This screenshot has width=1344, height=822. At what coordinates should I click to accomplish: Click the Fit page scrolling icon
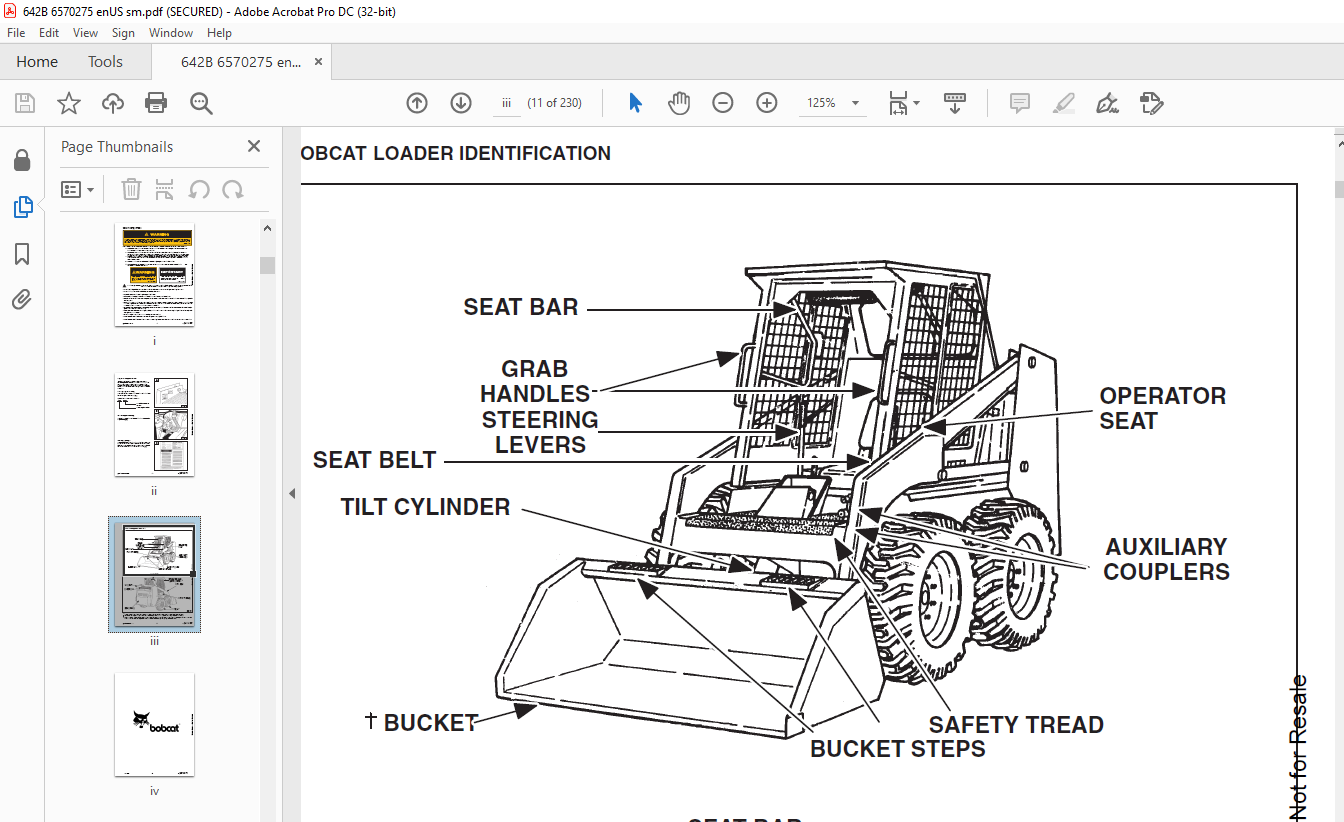point(899,103)
